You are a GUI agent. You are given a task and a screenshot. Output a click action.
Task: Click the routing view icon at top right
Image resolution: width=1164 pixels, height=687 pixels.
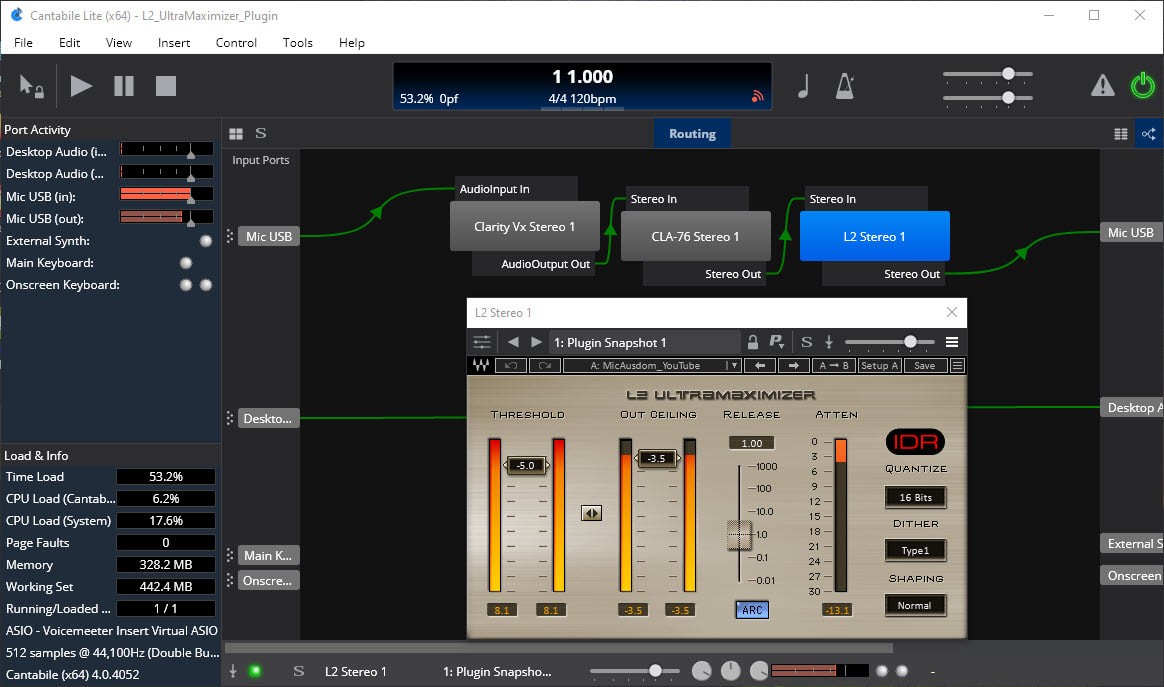click(x=1148, y=134)
